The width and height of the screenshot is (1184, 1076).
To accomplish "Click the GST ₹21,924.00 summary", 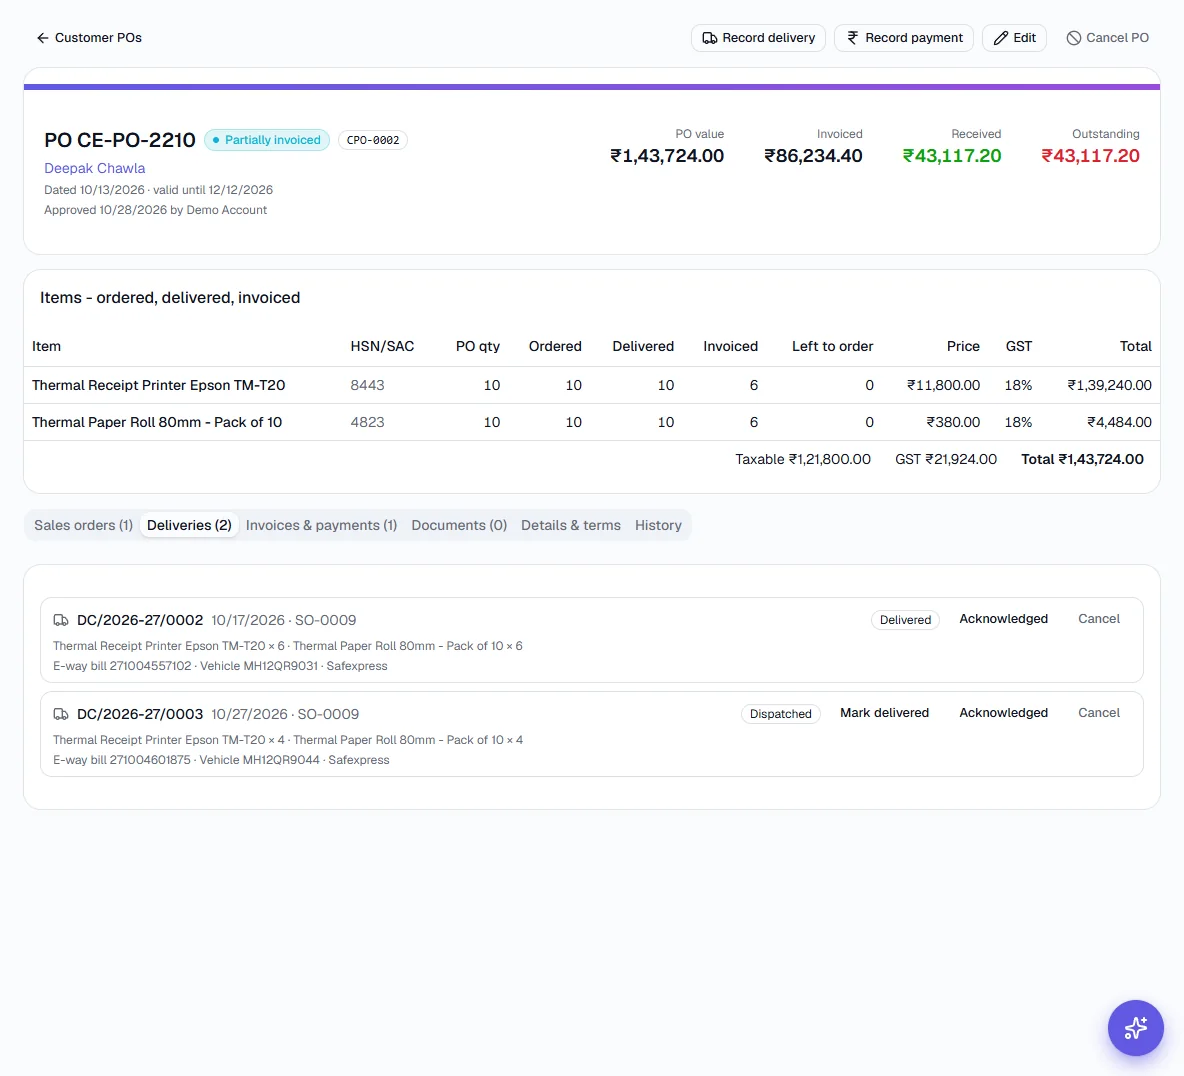I will click(945, 459).
